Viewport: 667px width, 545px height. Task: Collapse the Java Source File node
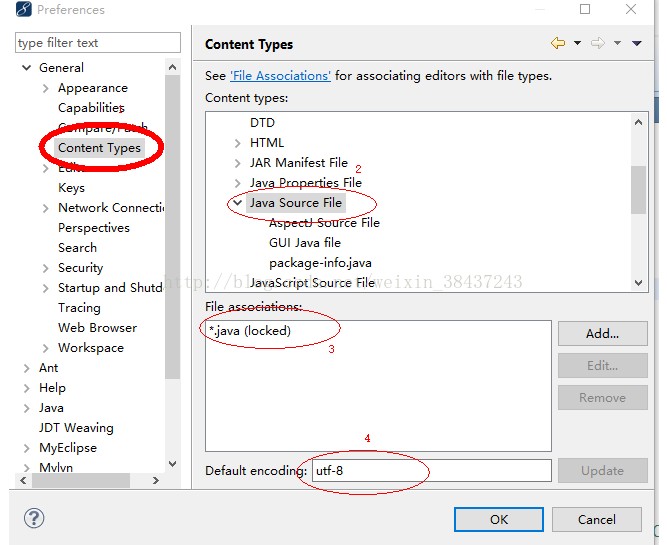(237, 203)
